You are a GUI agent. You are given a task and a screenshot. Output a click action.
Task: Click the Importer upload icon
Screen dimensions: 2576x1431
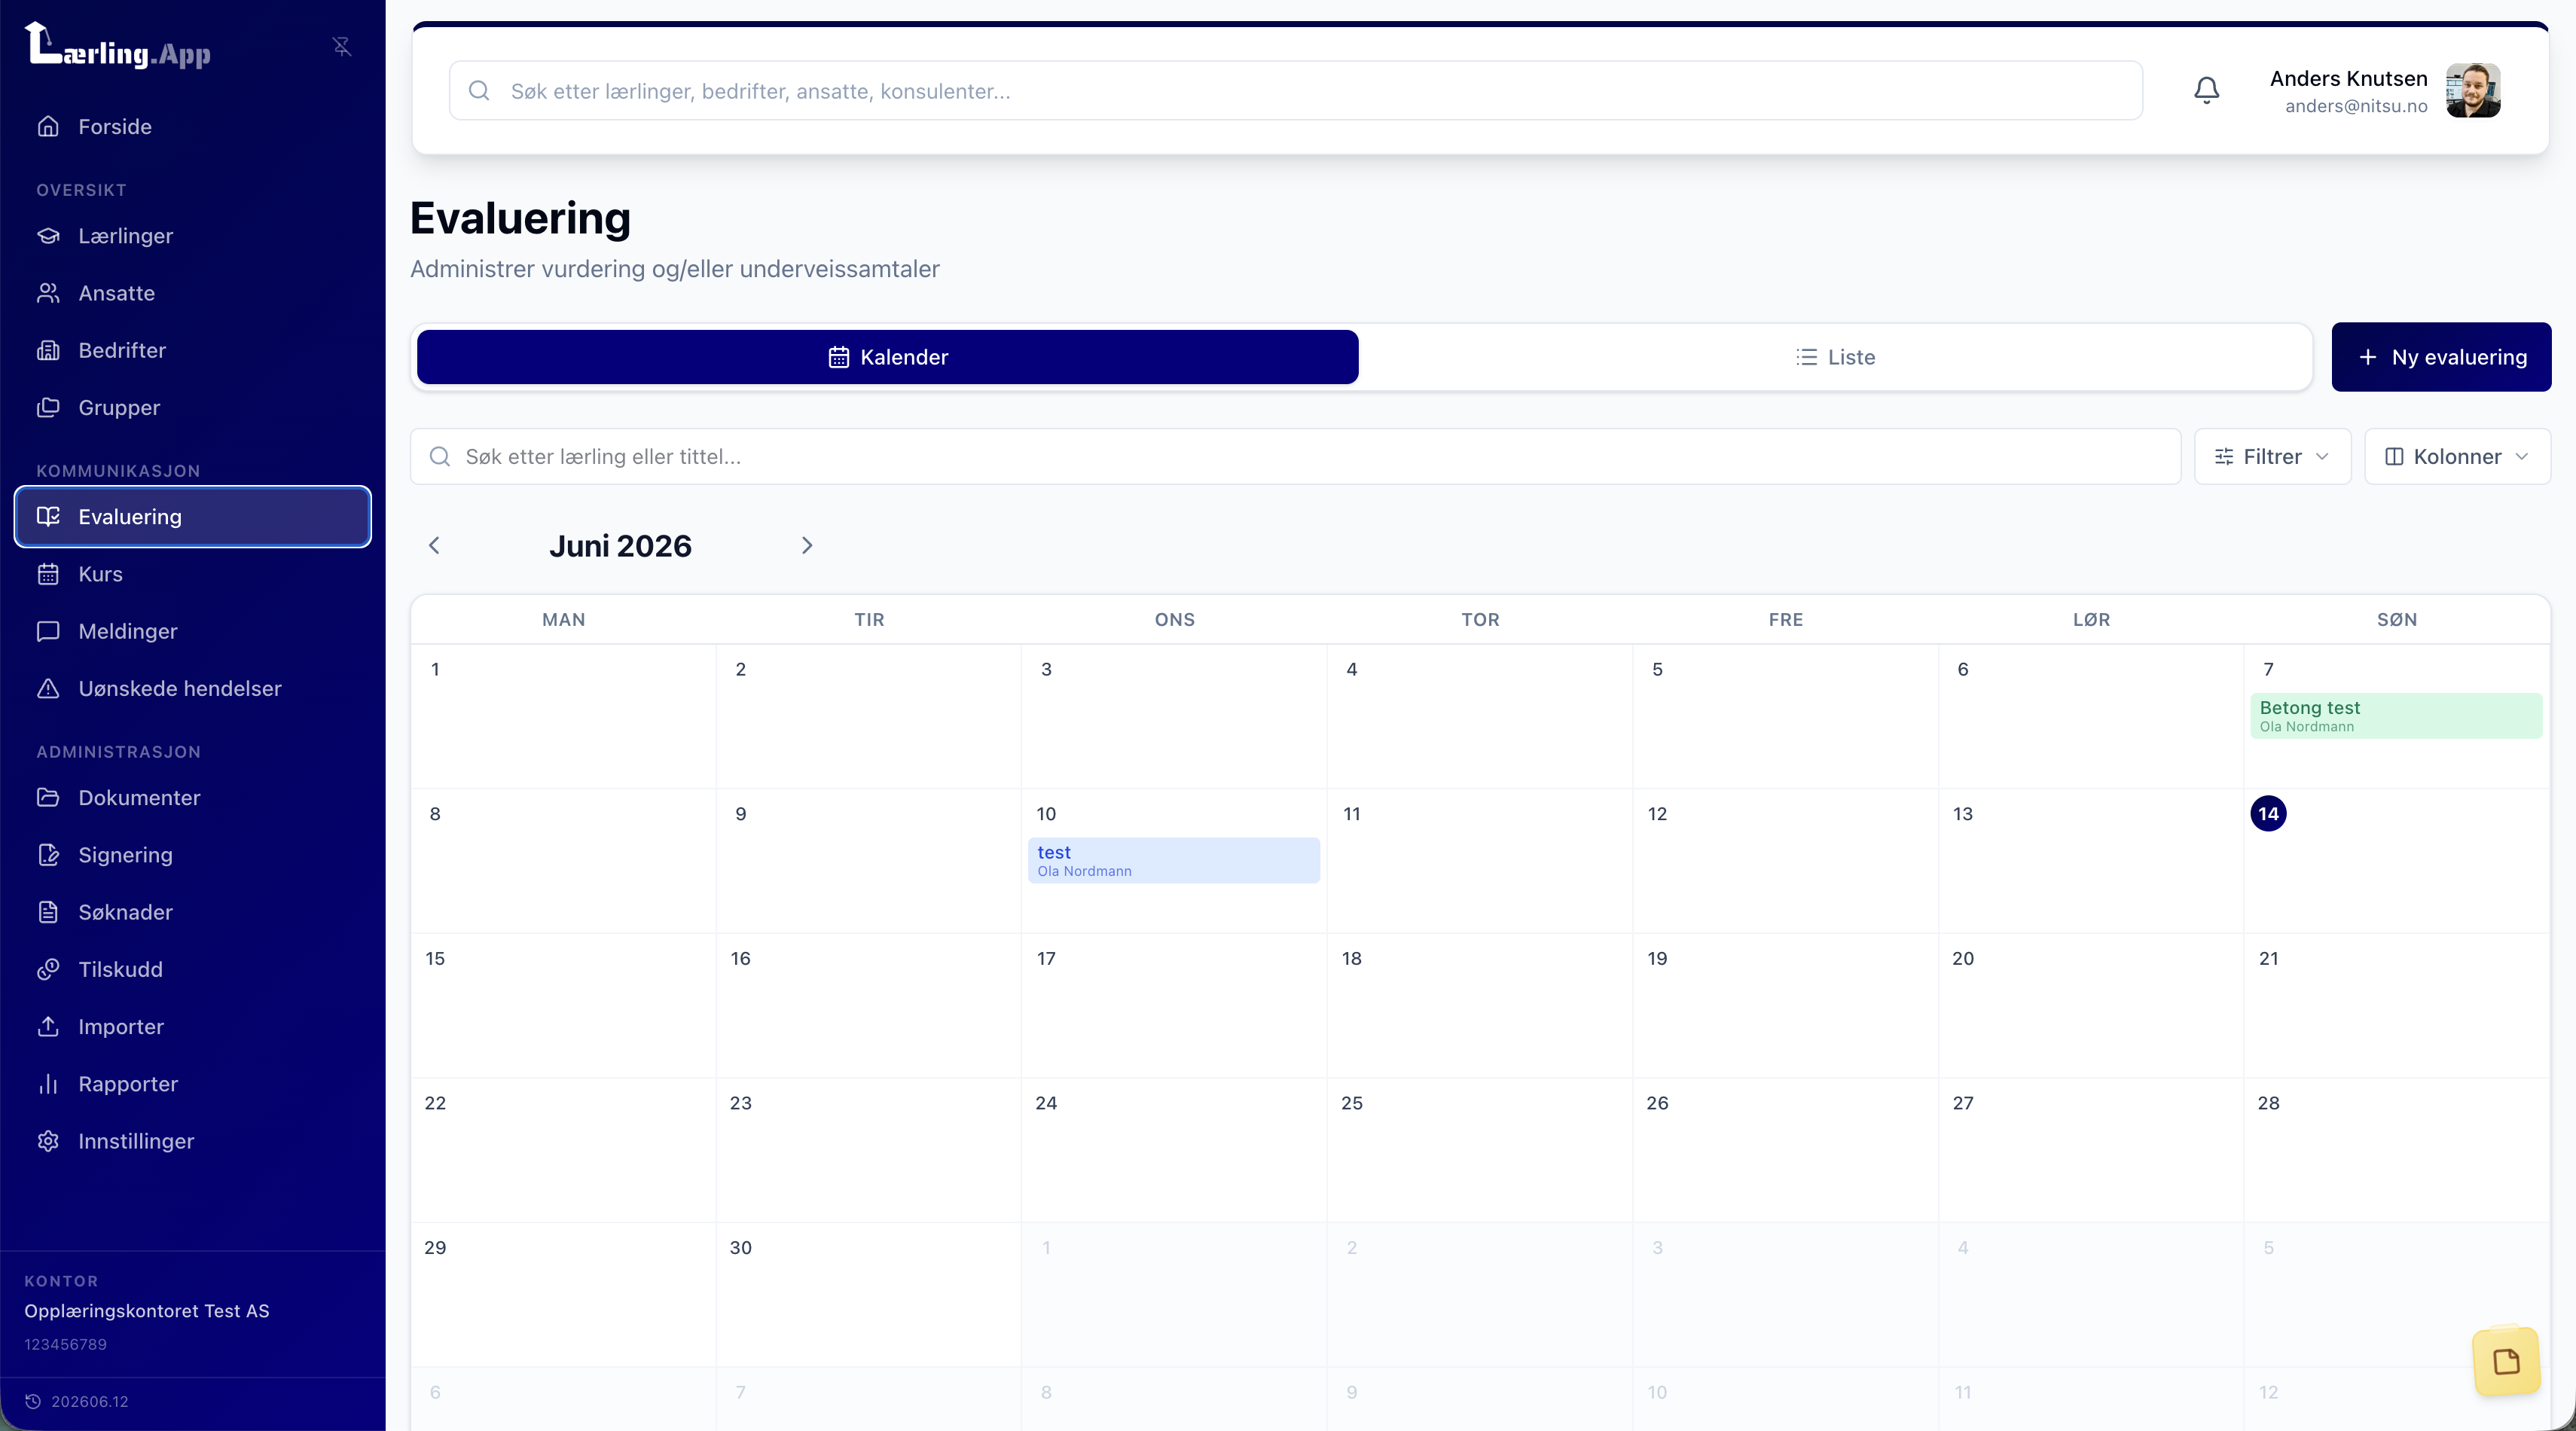[48, 1026]
